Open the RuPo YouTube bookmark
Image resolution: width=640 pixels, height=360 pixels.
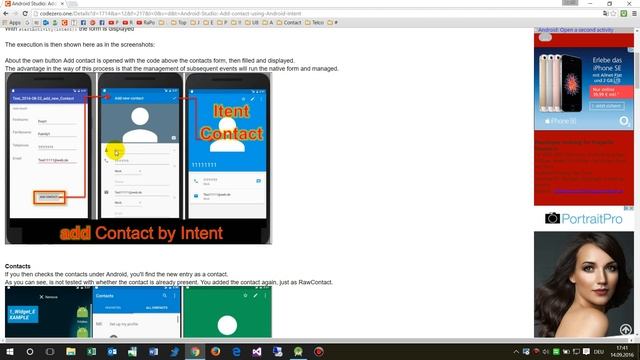(x=146, y=22)
